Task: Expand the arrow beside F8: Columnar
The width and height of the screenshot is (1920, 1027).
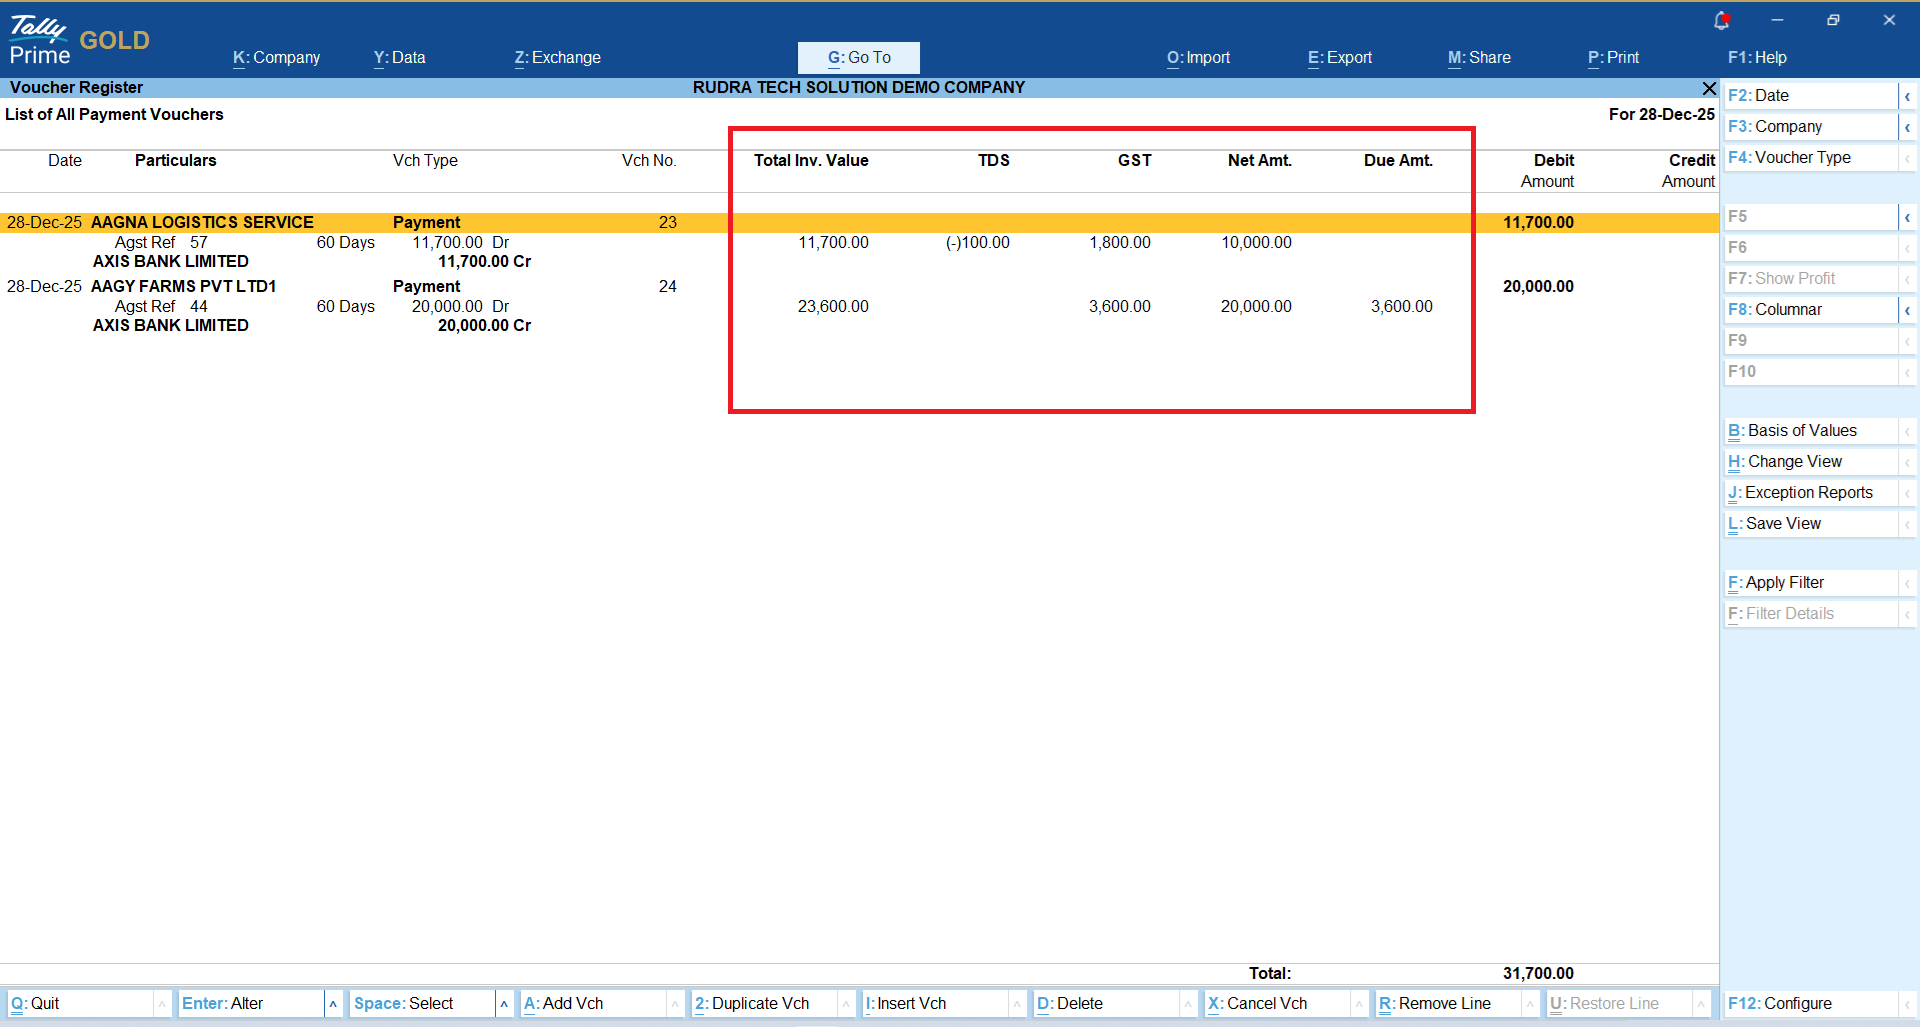Action: click(x=1907, y=310)
